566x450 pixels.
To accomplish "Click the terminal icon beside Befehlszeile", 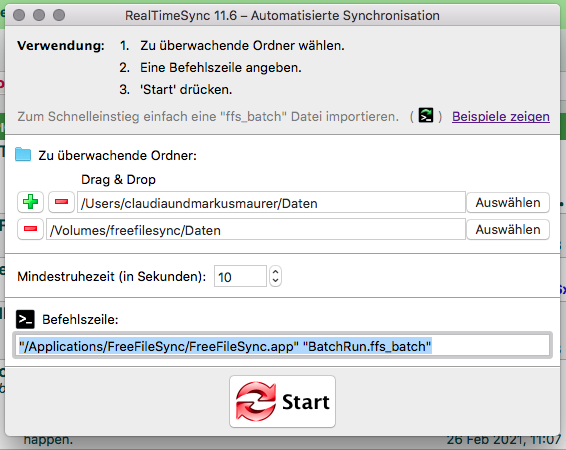I will [25, 319].
